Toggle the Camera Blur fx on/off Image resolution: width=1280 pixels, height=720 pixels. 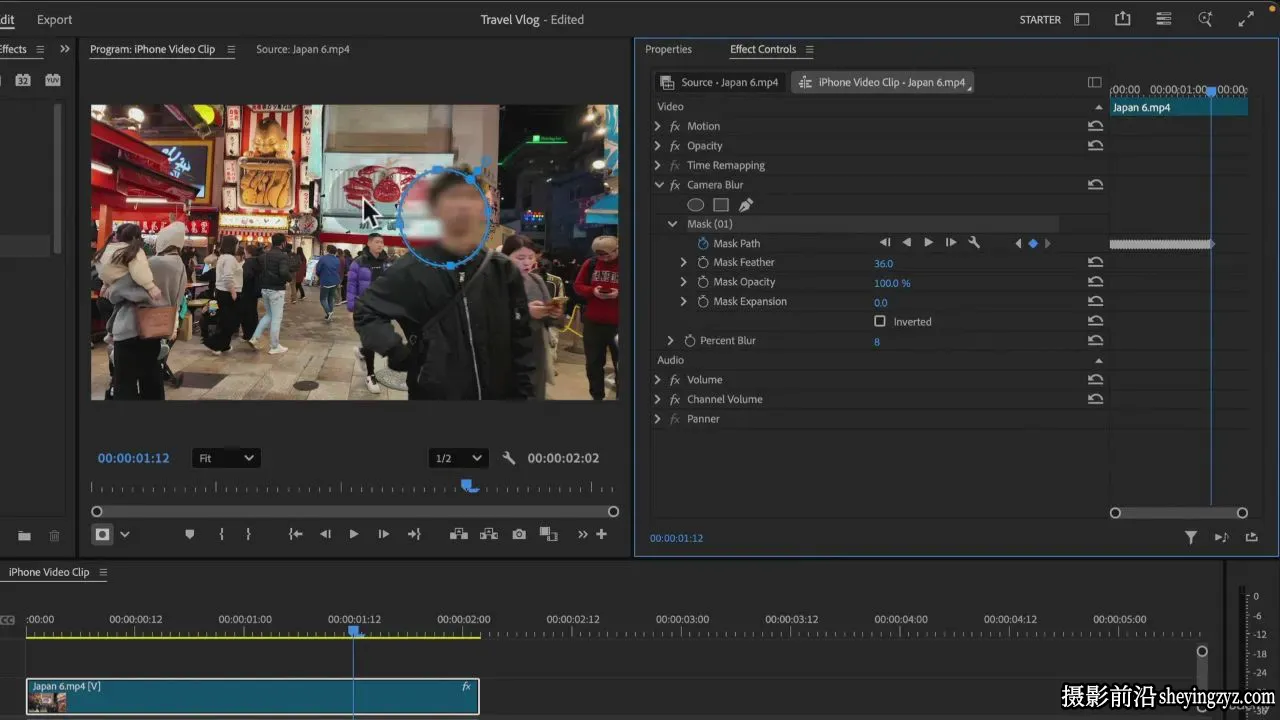675,185
